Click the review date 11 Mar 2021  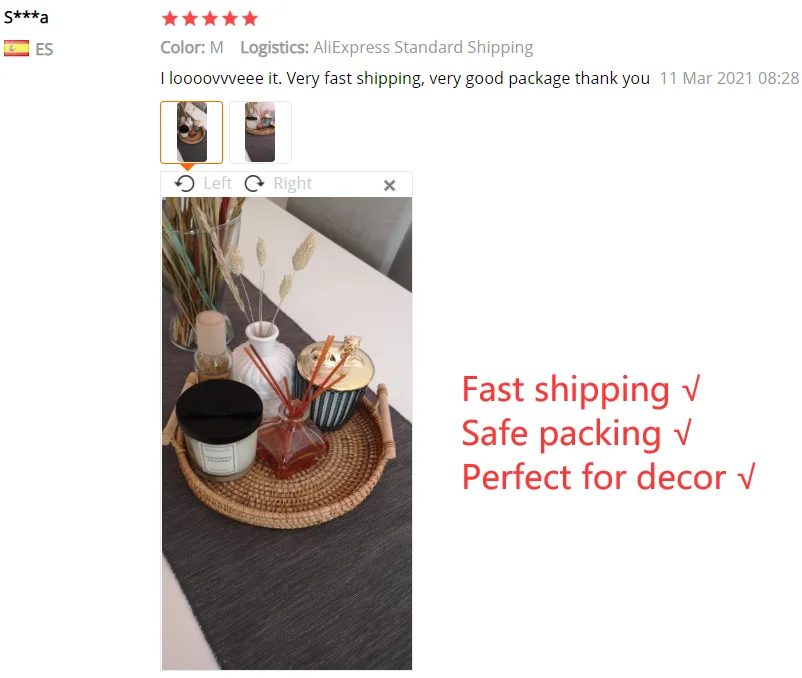tap(729, 78)
